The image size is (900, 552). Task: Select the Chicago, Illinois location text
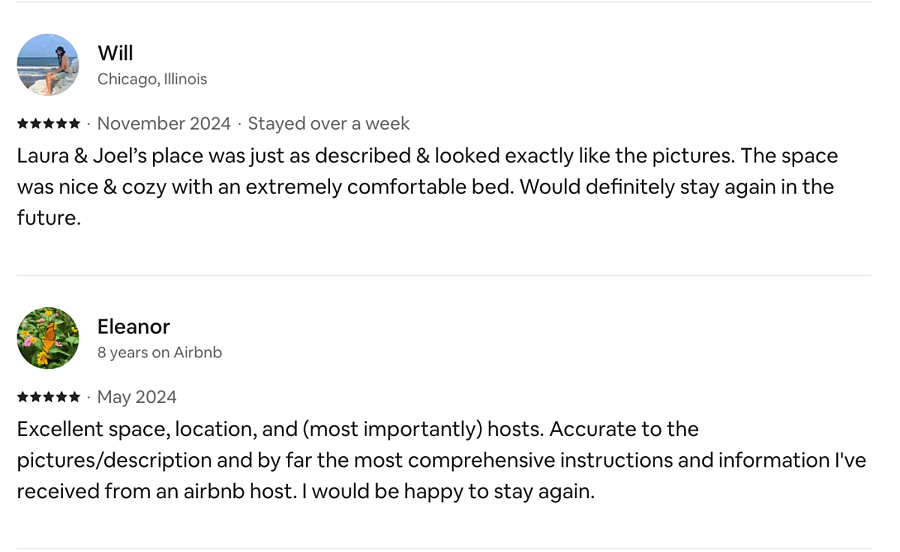(152, 79)
